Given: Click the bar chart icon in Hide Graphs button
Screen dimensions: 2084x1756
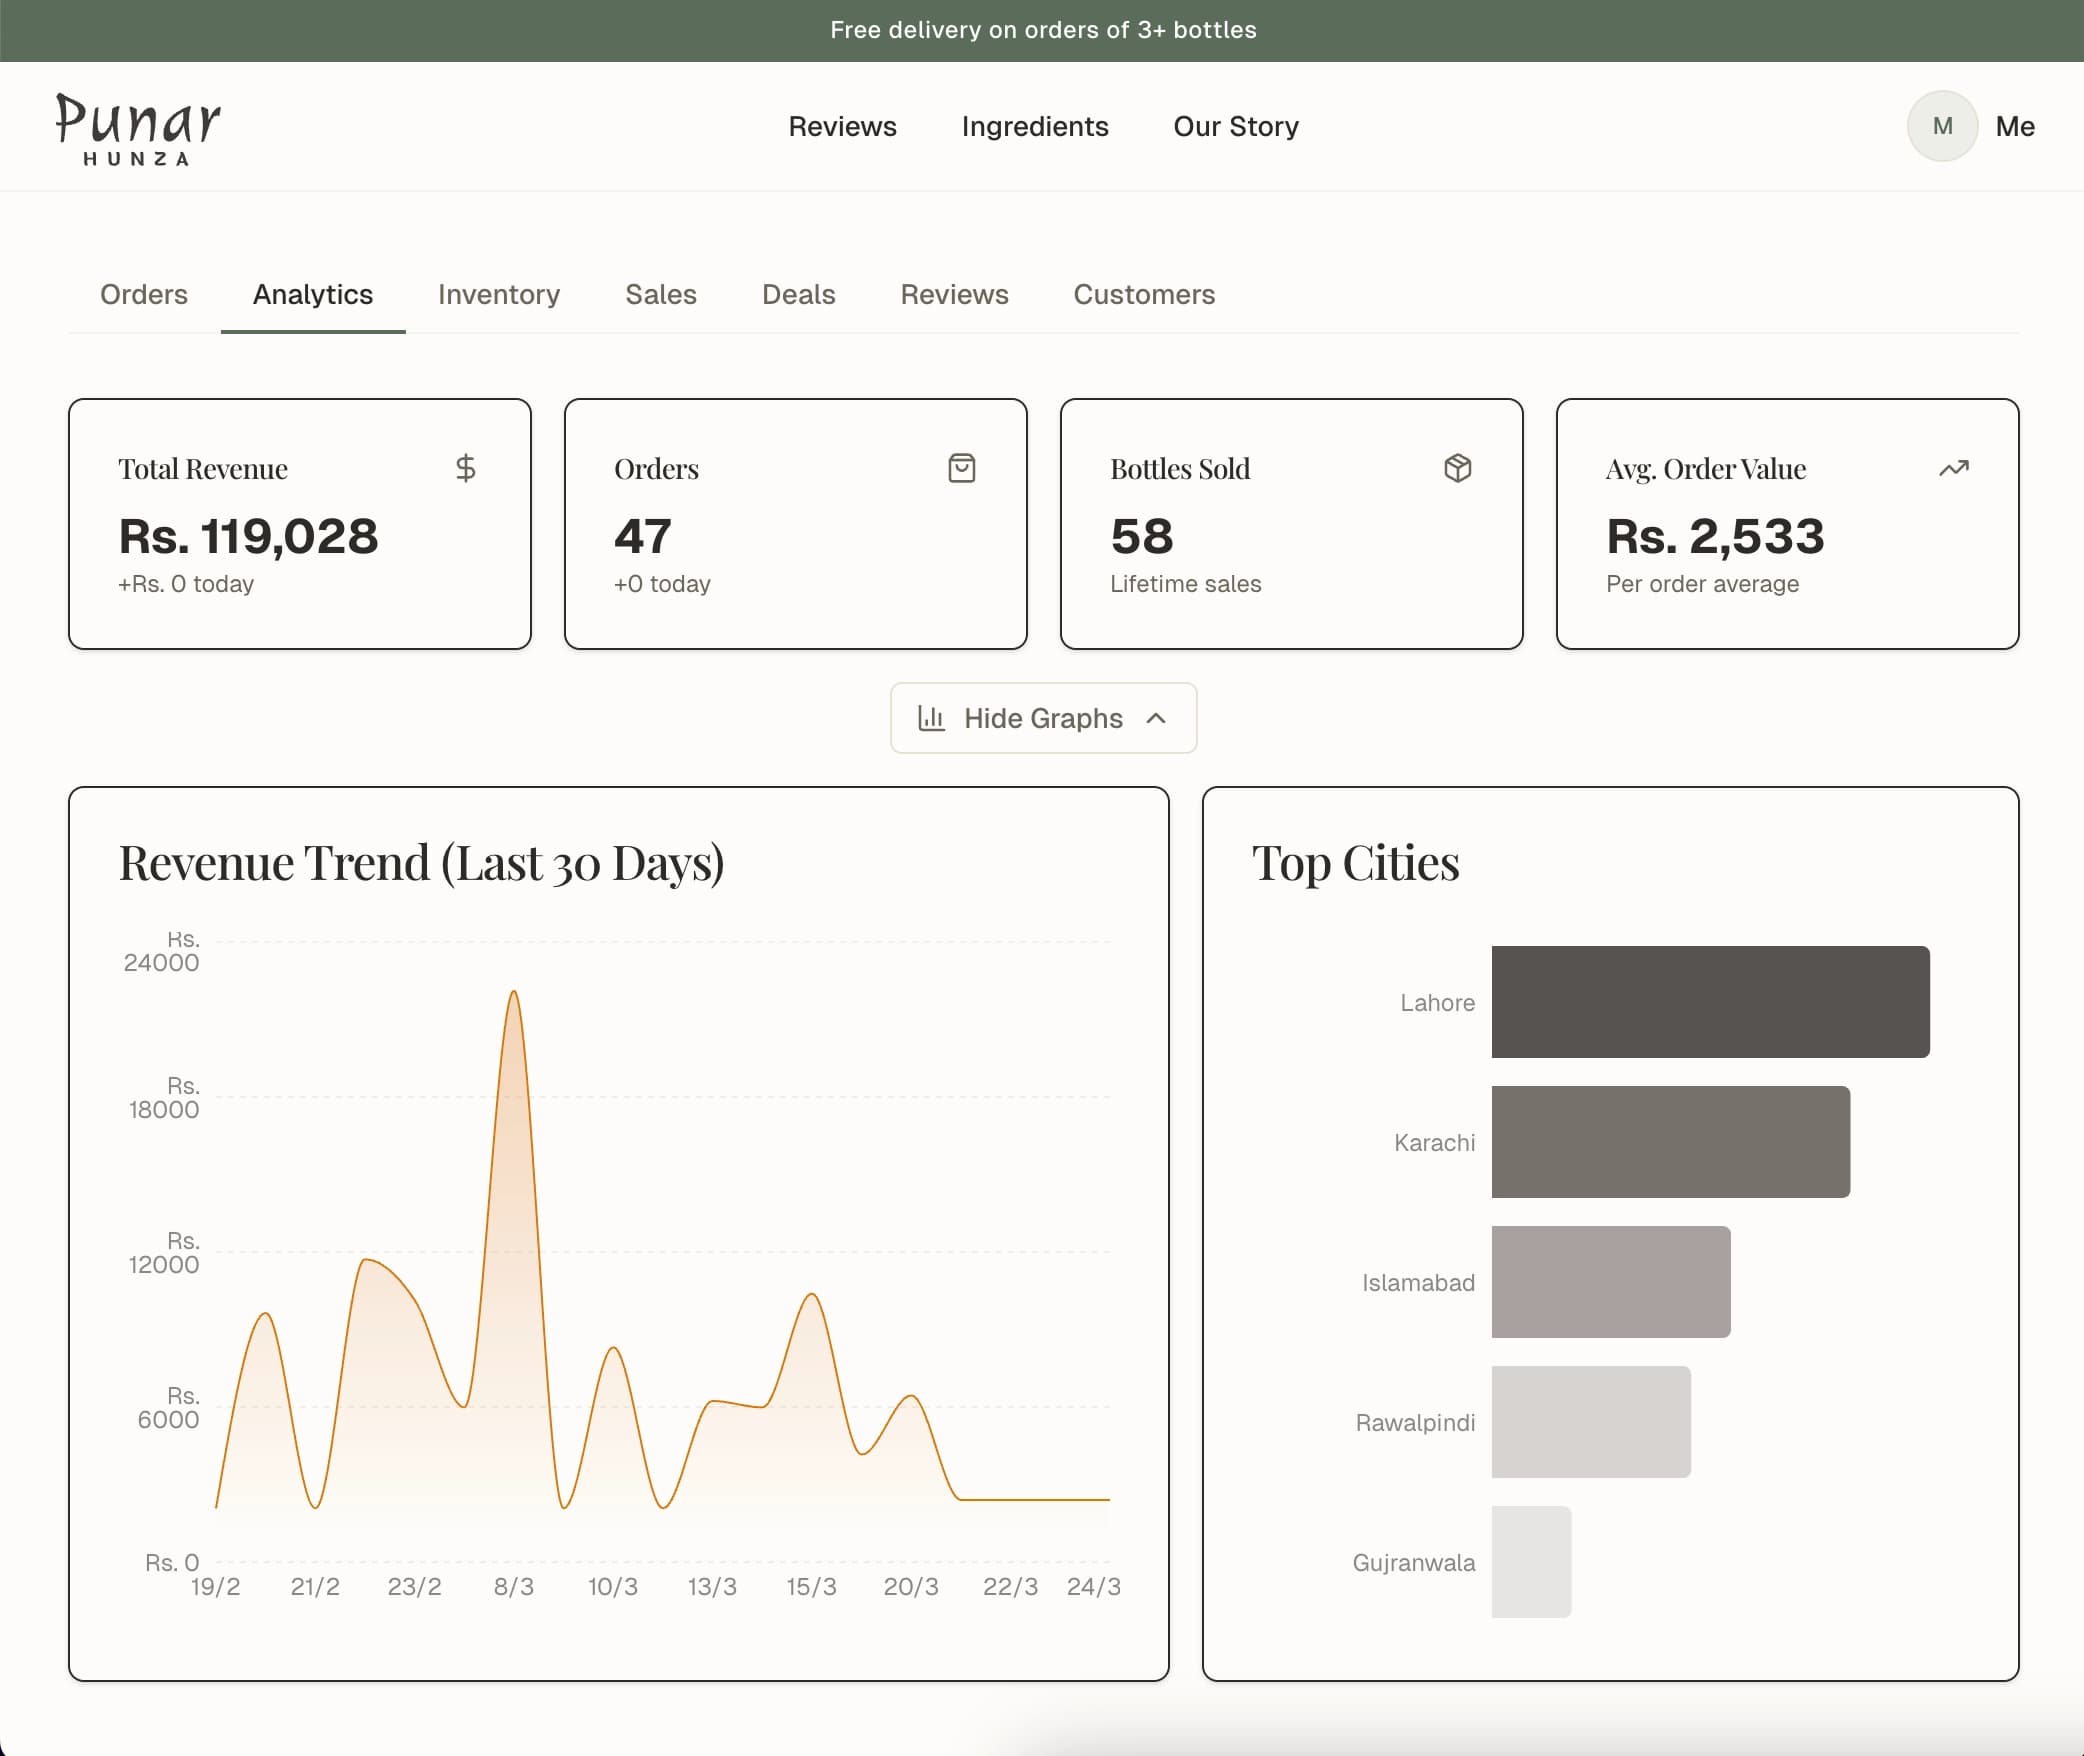Looking at the screenshot, I should click(x=931, y=718).
